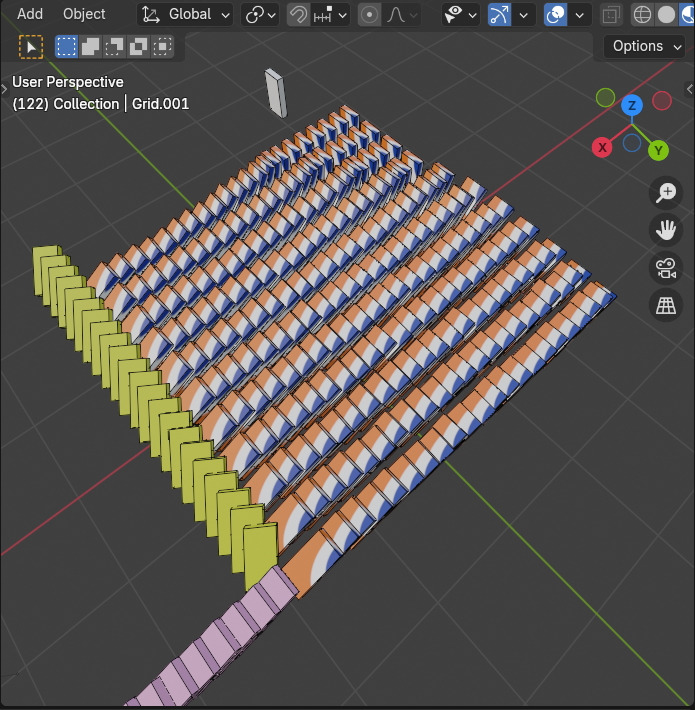Click the User Perspective label

(68, 82)
